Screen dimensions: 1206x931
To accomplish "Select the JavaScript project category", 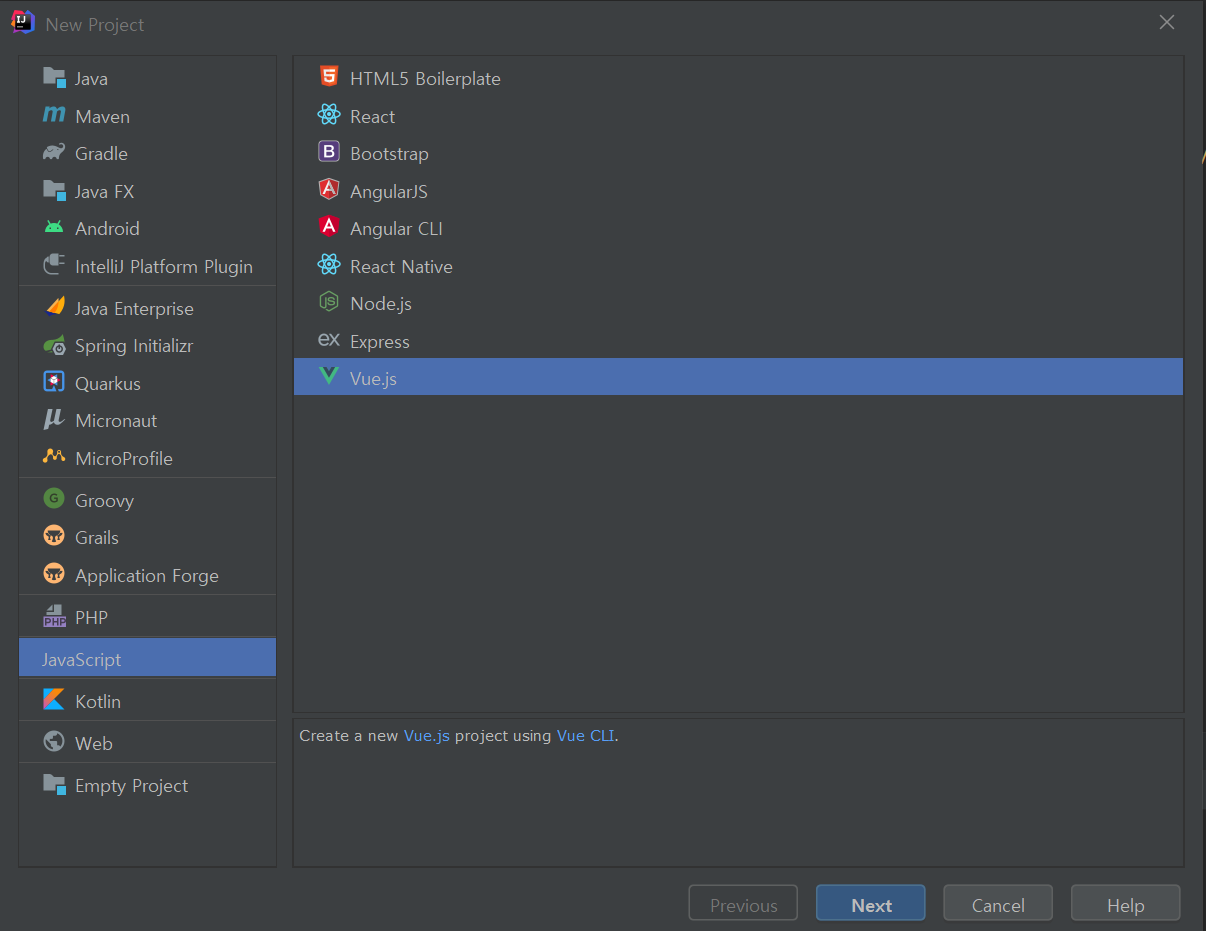I will [147, 659].
